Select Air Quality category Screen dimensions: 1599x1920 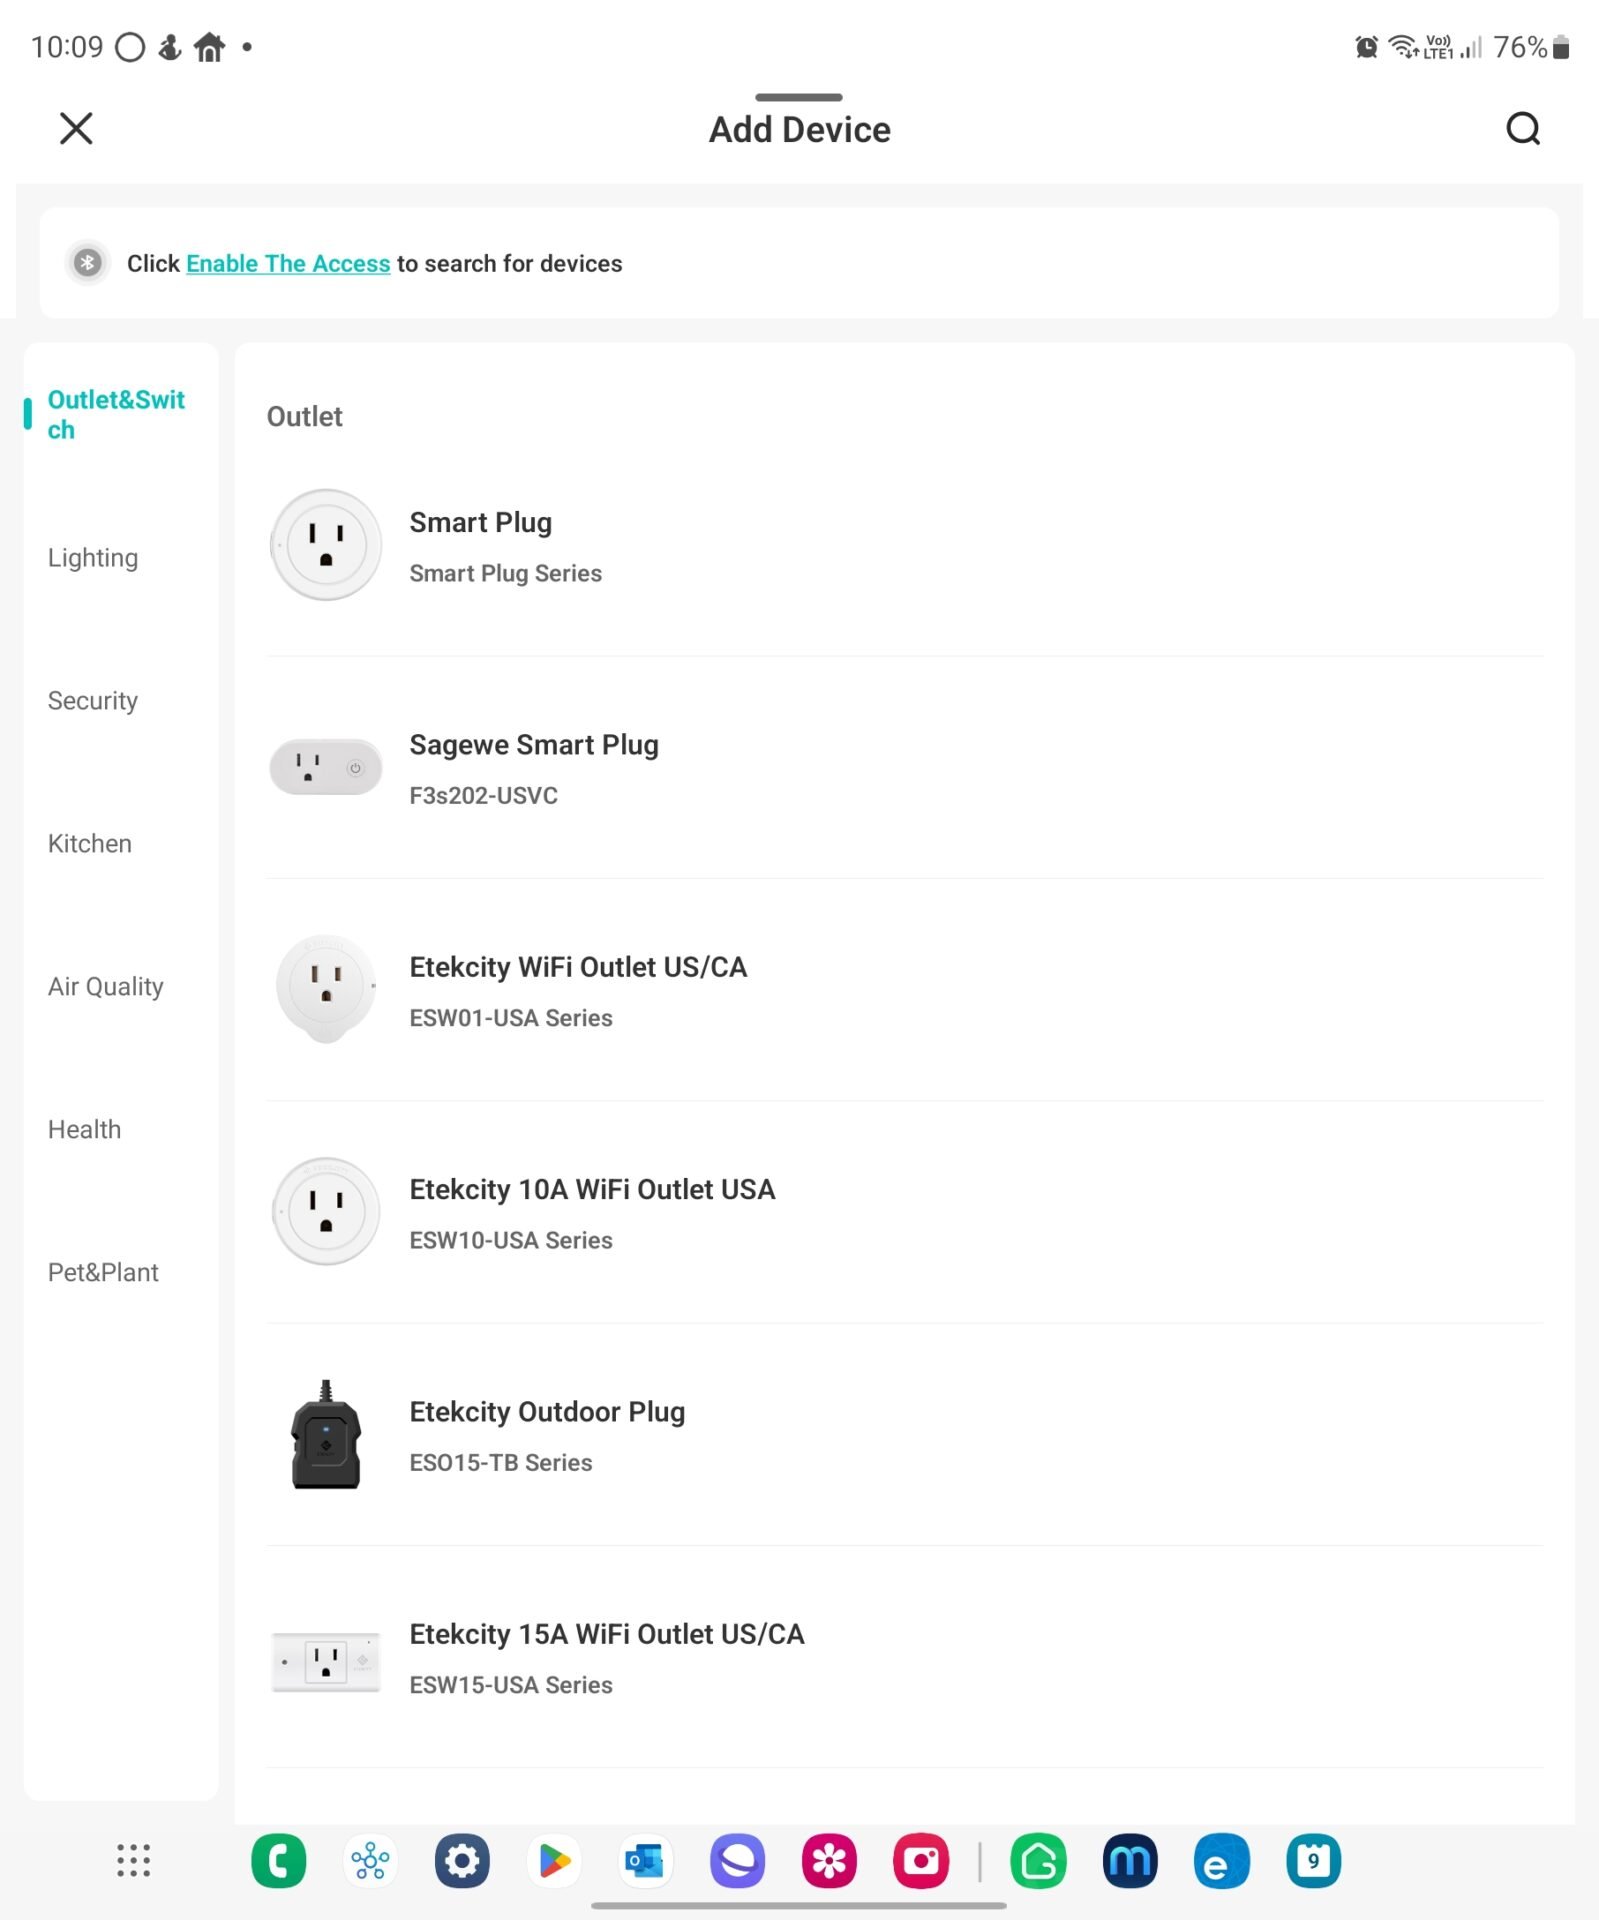pyautogui.click(x=105, y=987)
